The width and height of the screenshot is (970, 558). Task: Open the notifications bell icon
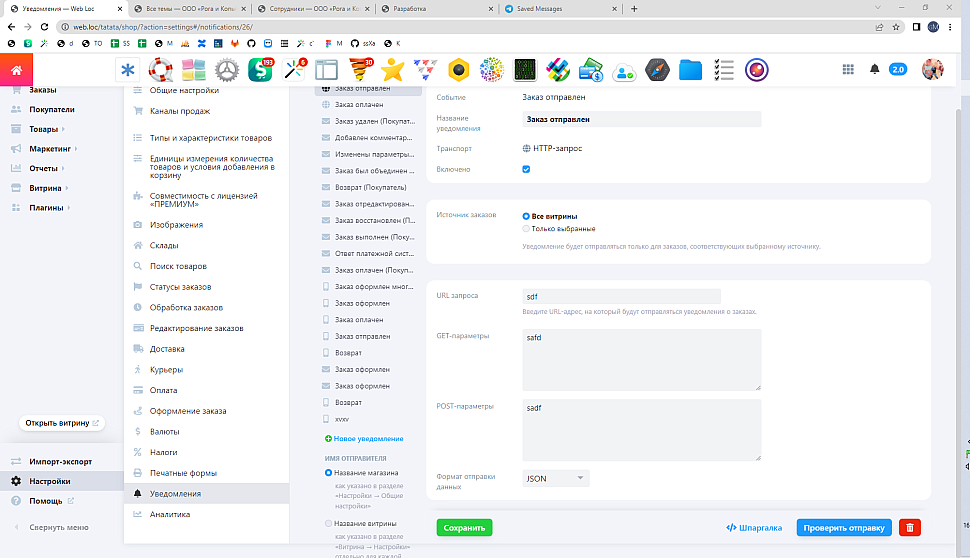click(875, 70)
